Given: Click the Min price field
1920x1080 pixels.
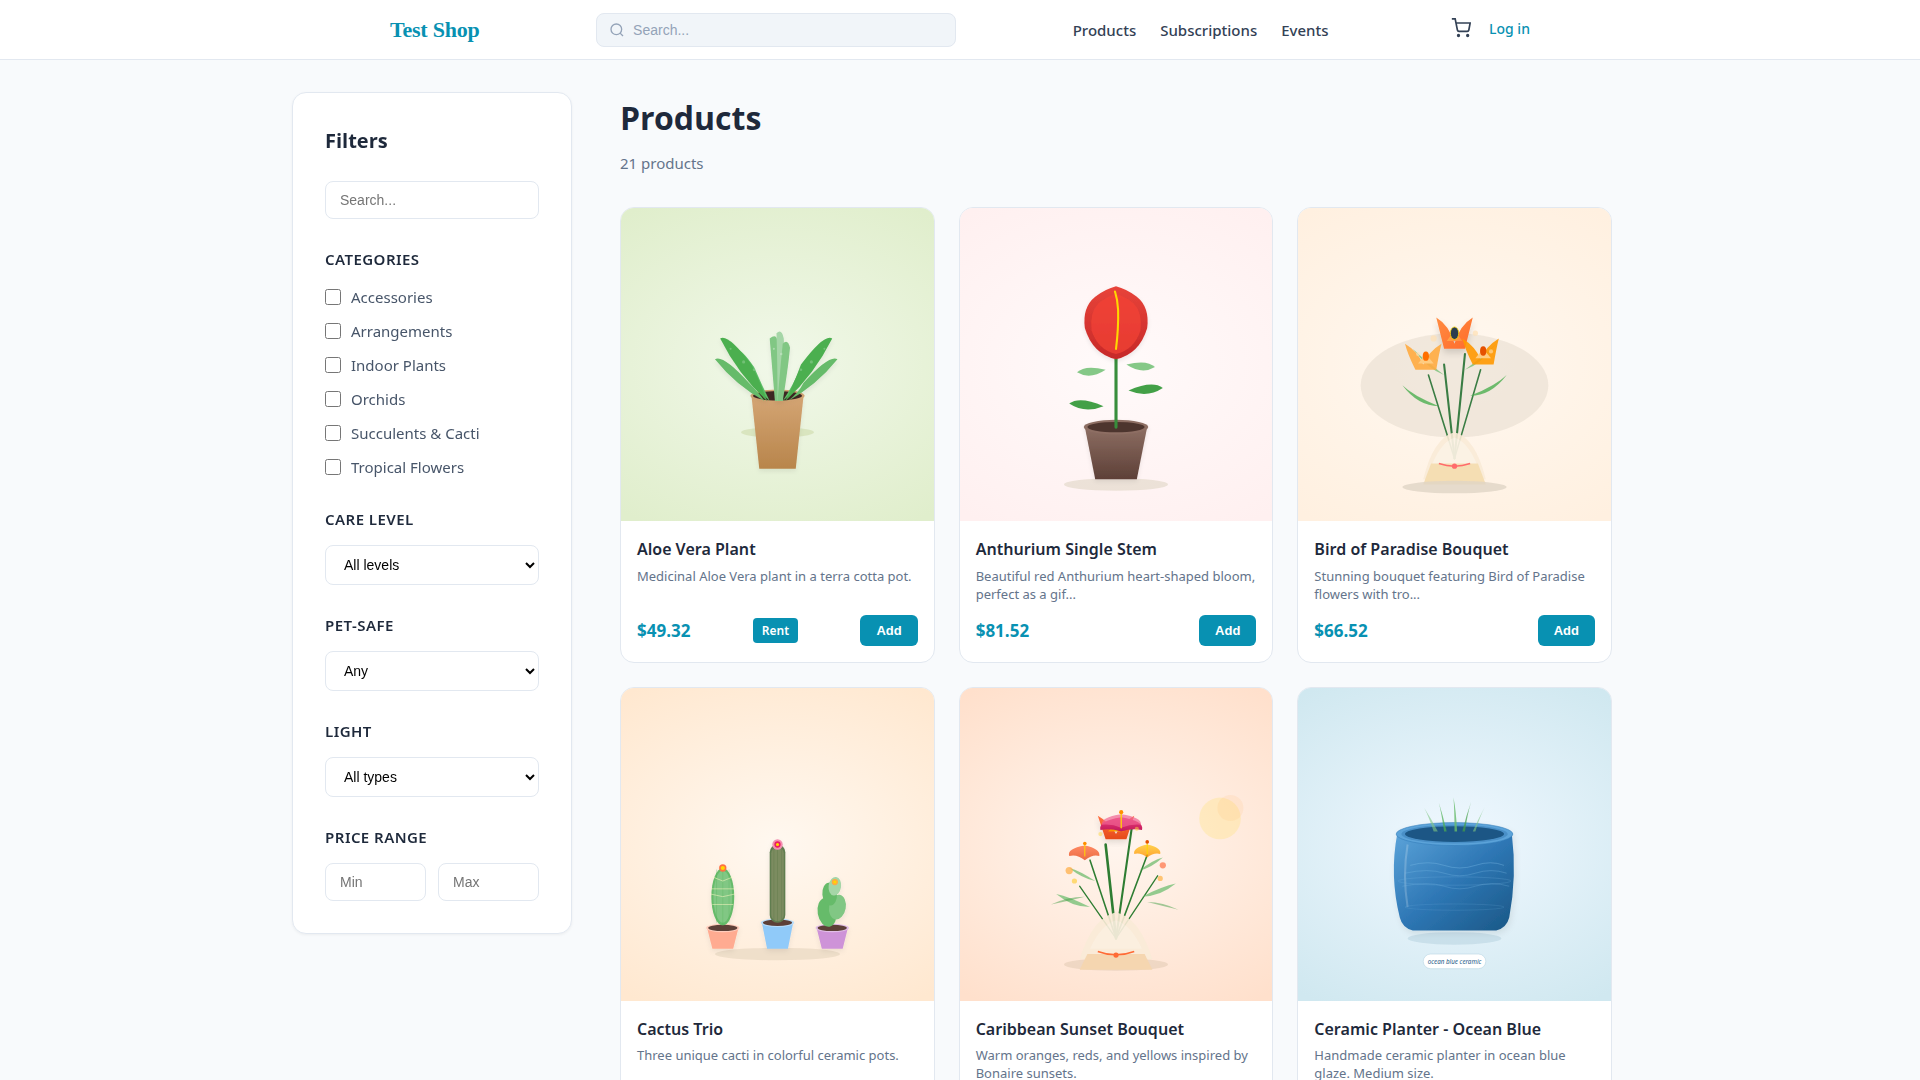Looking at the screenshot, I should point(375,882).
